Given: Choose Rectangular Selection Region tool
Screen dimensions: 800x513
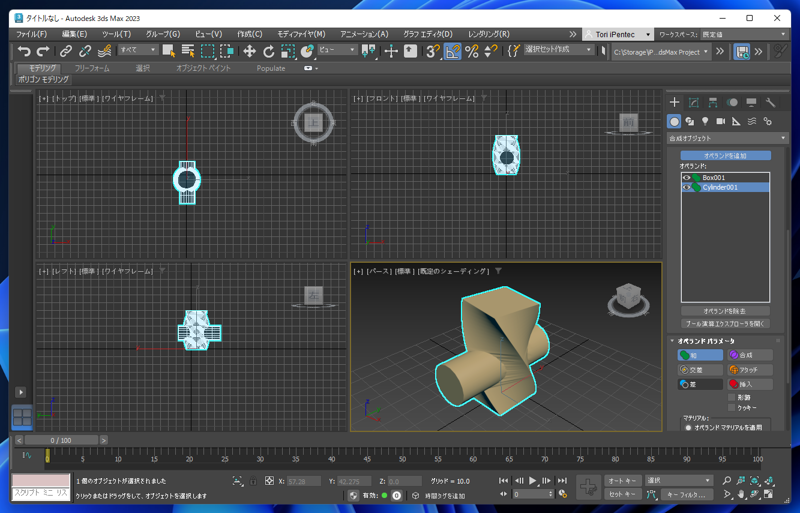Looking at the screenshot, I should tap(208, 51).
